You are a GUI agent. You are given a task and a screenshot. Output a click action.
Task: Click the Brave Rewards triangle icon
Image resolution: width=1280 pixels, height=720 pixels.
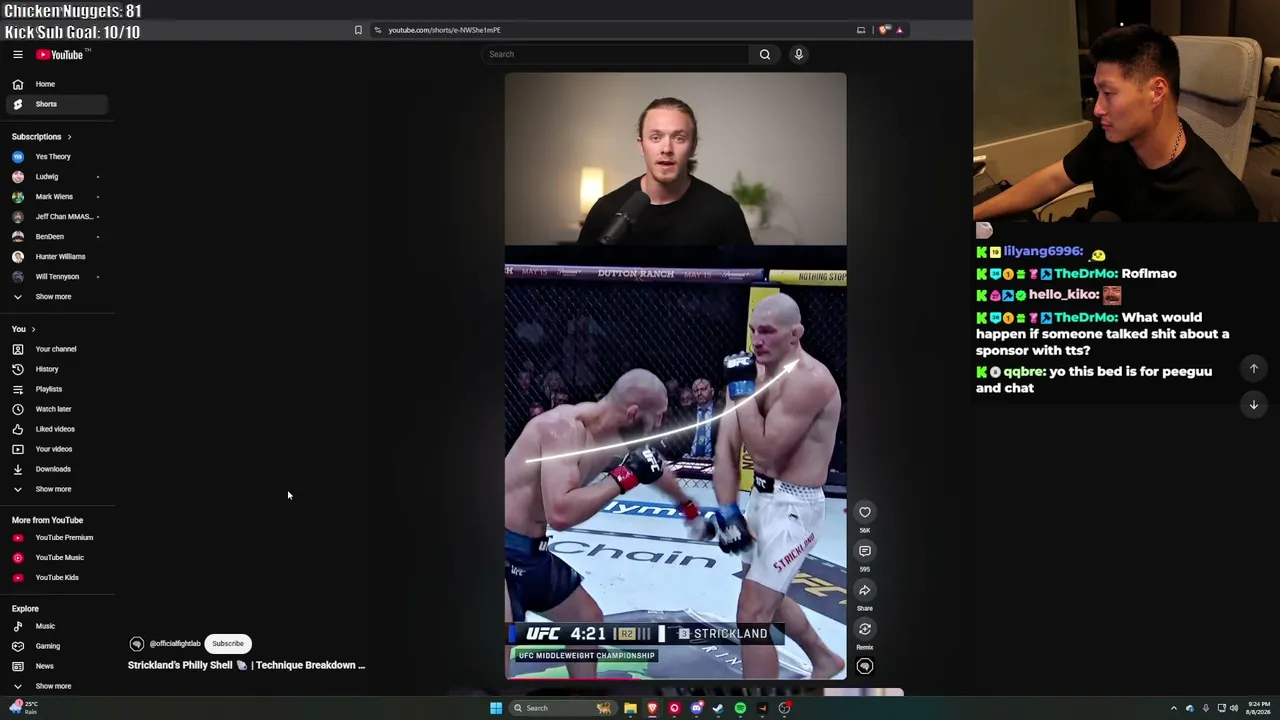(x=899, y=30)
